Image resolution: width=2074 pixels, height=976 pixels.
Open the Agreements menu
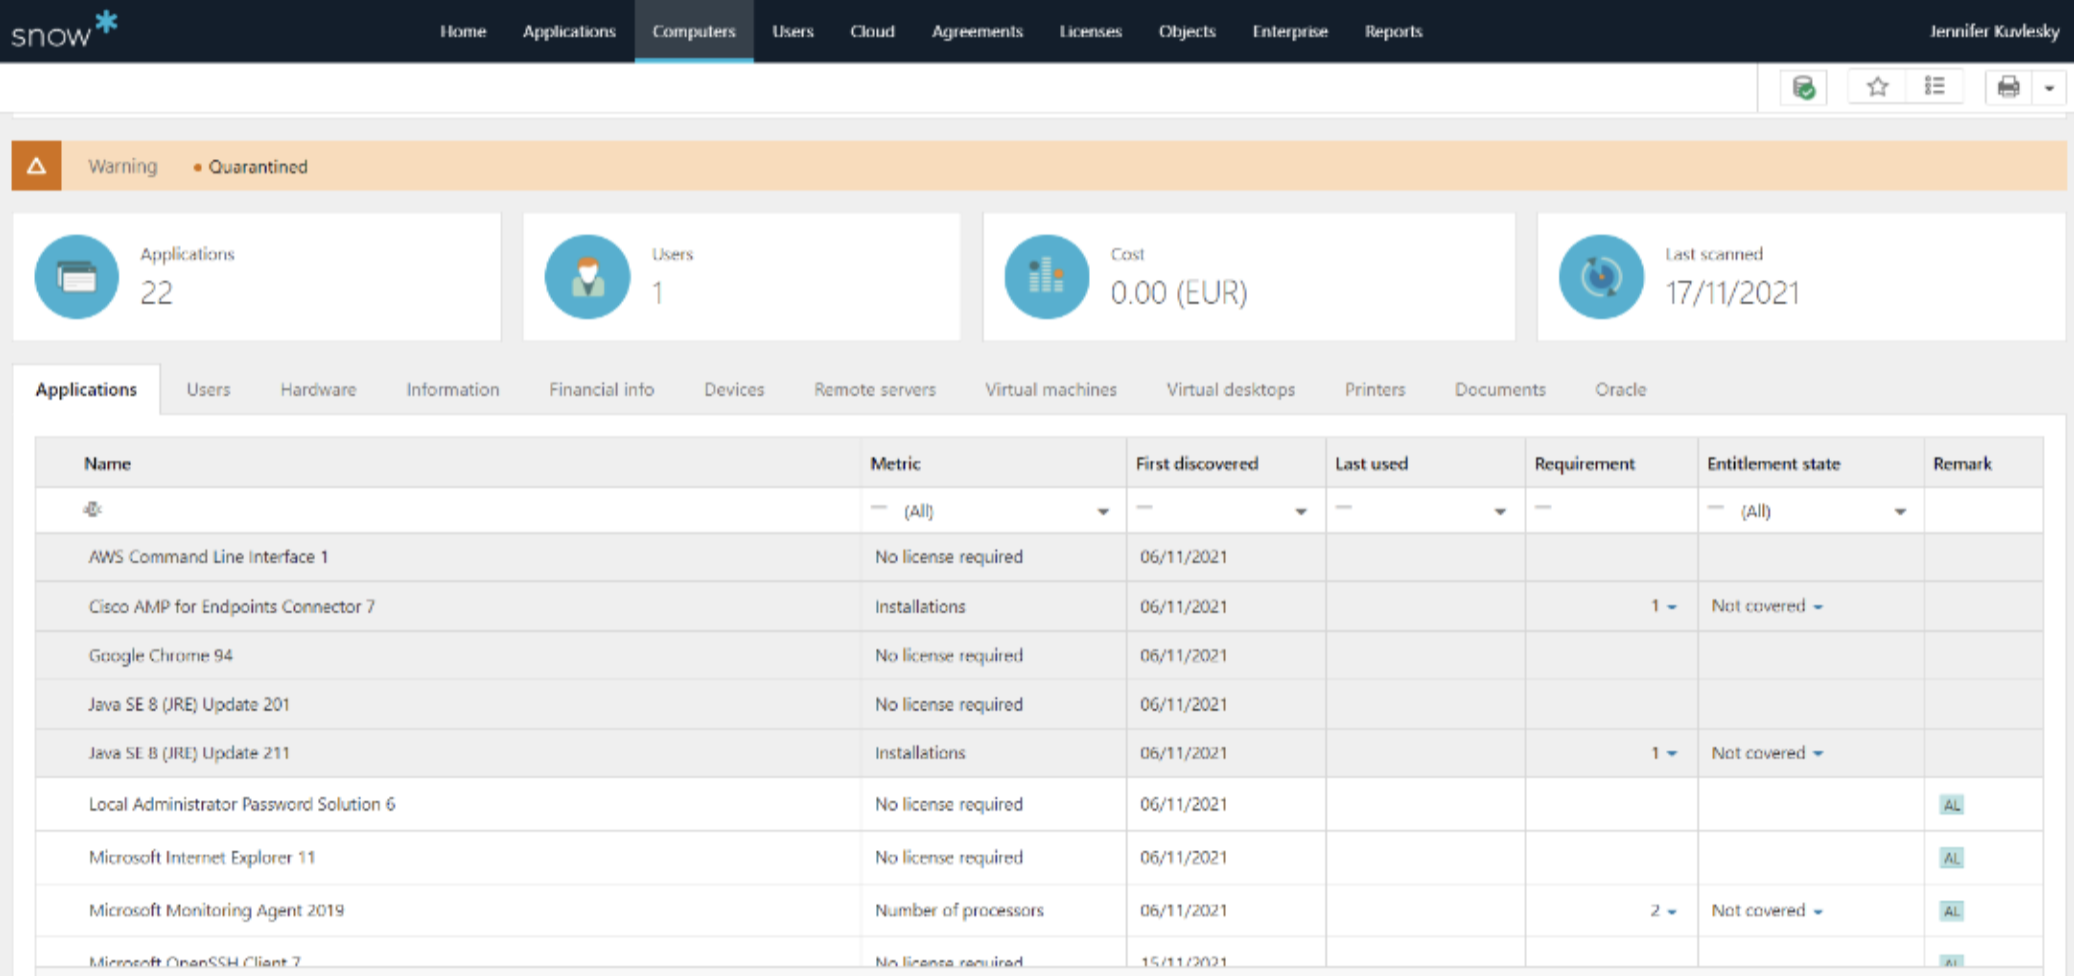click(x=977, y=31)
